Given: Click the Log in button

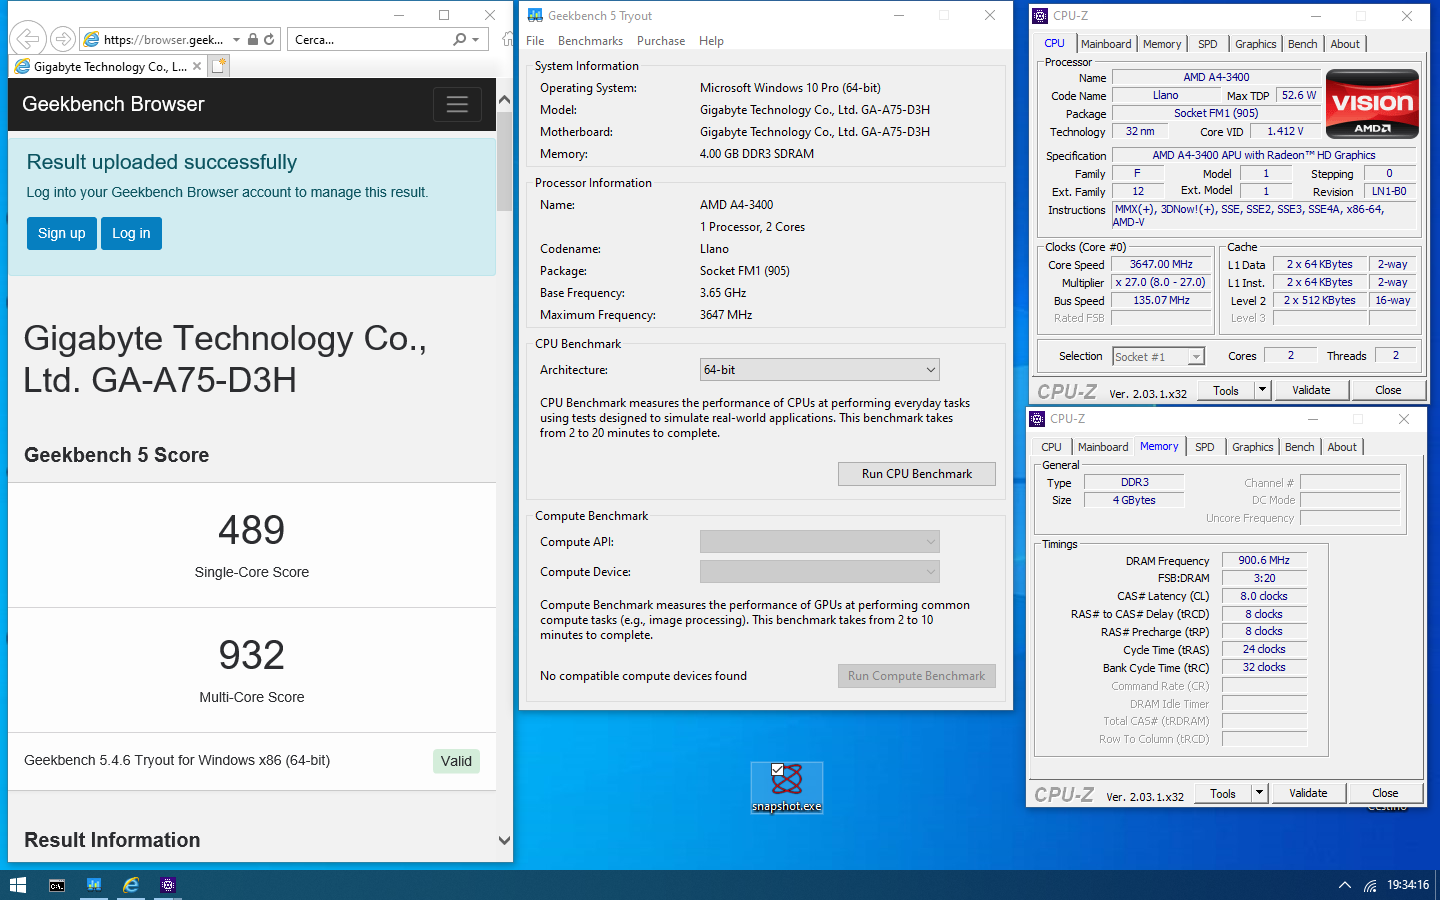Looking at the screenshot, I should 131,233.
